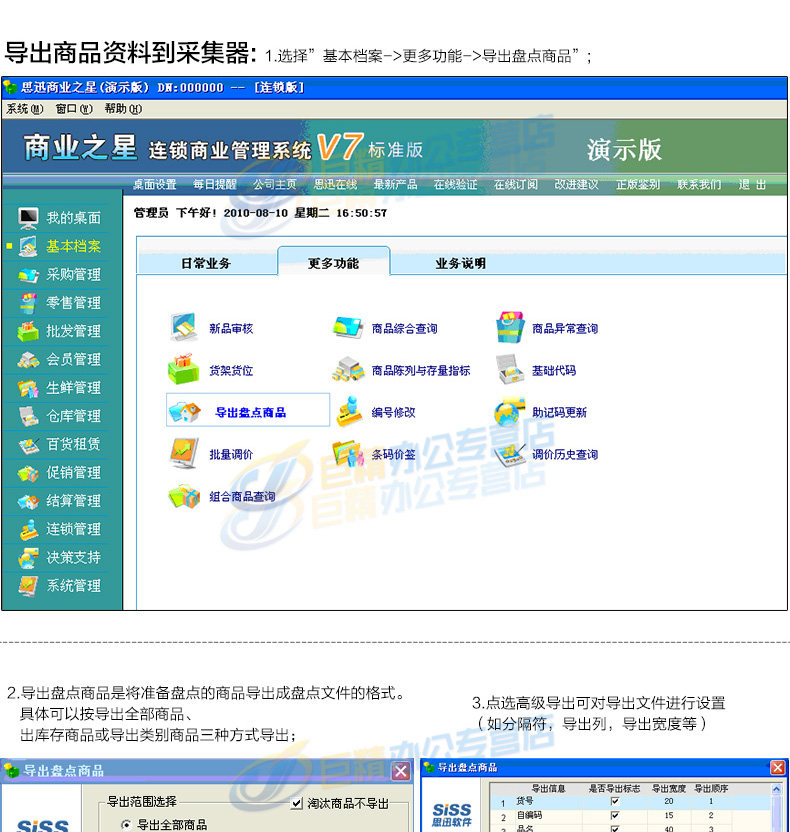Image resolution: width=790 pixels, height=832 pixels.
Task: Launch 商品异常查询 function
Action: pyautogui.click(x=547, y=328)
